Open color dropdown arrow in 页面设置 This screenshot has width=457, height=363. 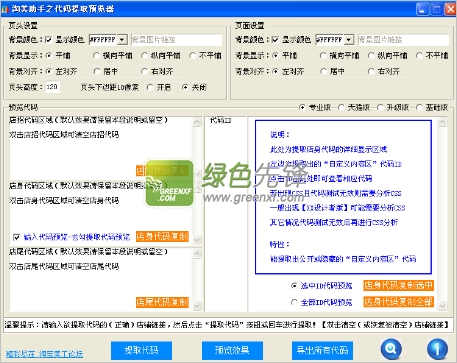tap(349, 40)
